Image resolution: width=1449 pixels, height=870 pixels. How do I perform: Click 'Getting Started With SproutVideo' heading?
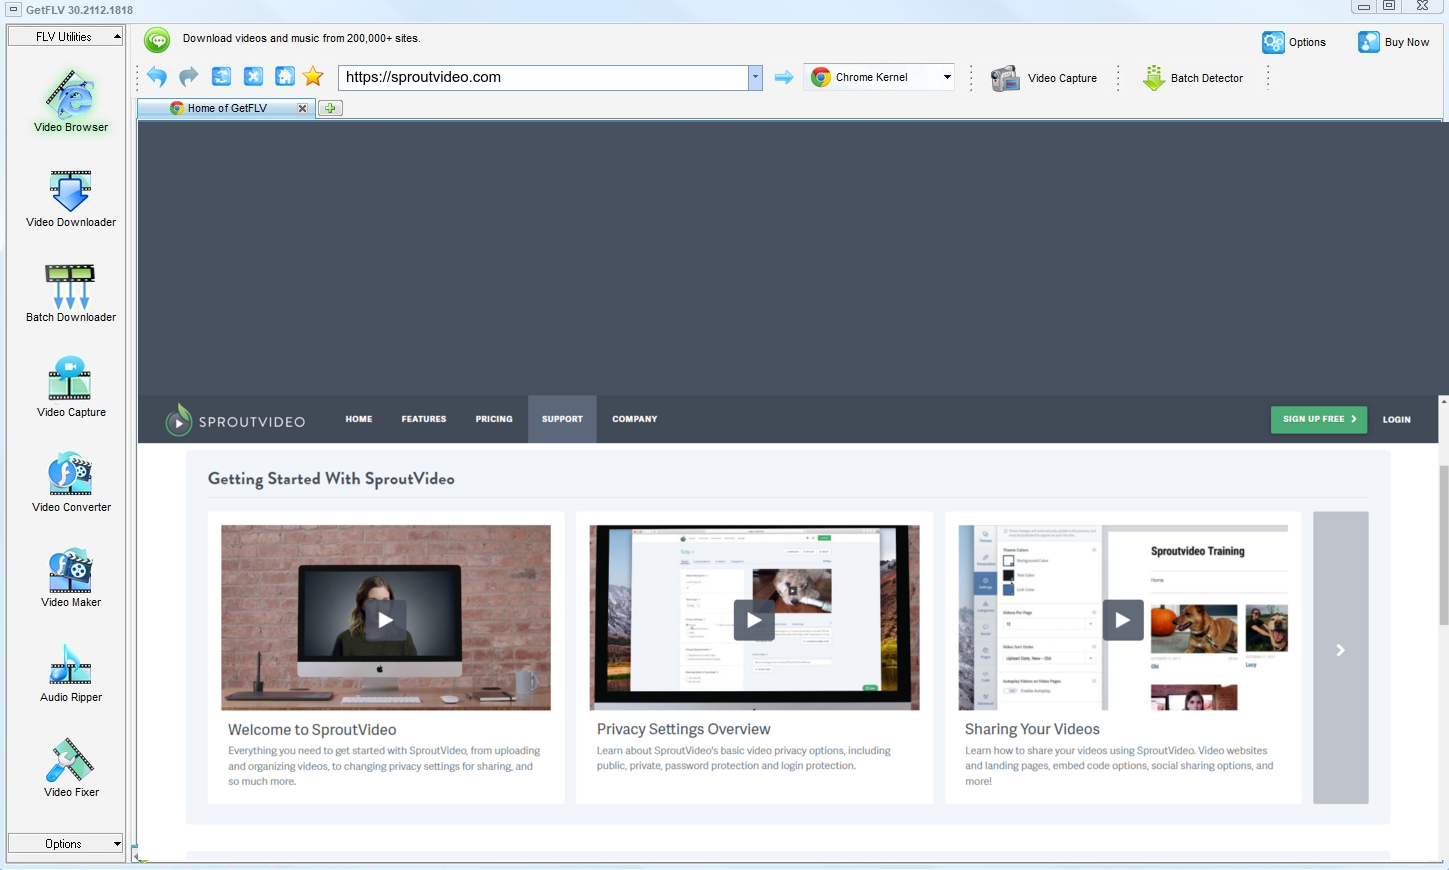click(331, 479)
